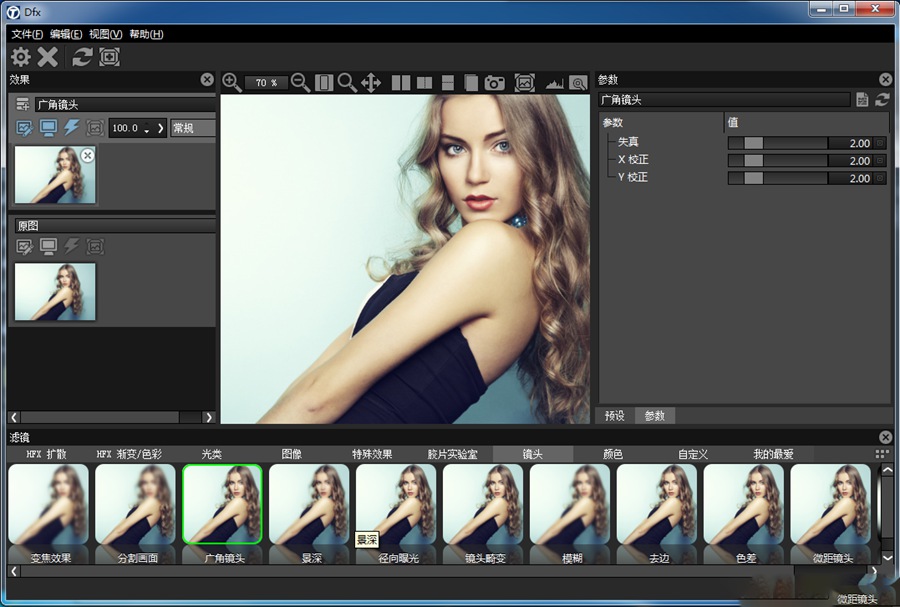
Task: Open the 70% zoom level selector
Action: (x=265, y=83)
